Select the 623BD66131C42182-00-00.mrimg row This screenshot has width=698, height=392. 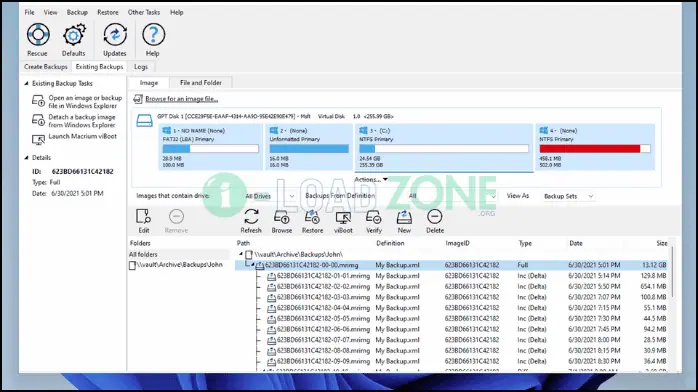tap(452, 265)
